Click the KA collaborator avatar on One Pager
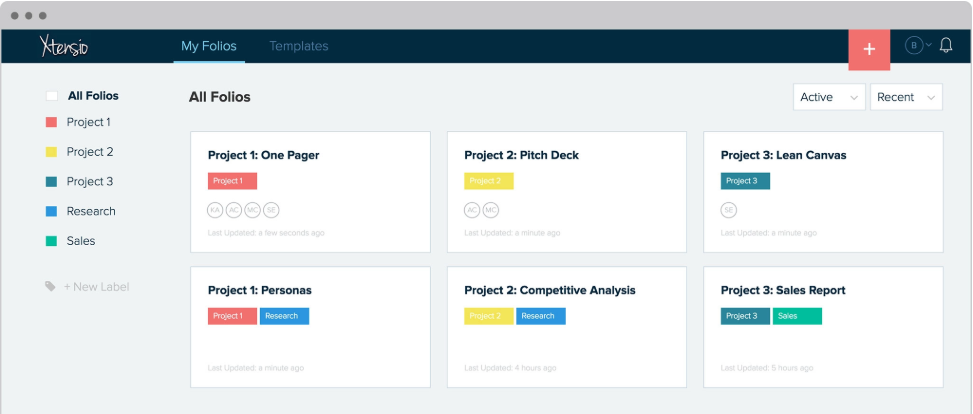973x414 pixels. (x=215, y=210)
